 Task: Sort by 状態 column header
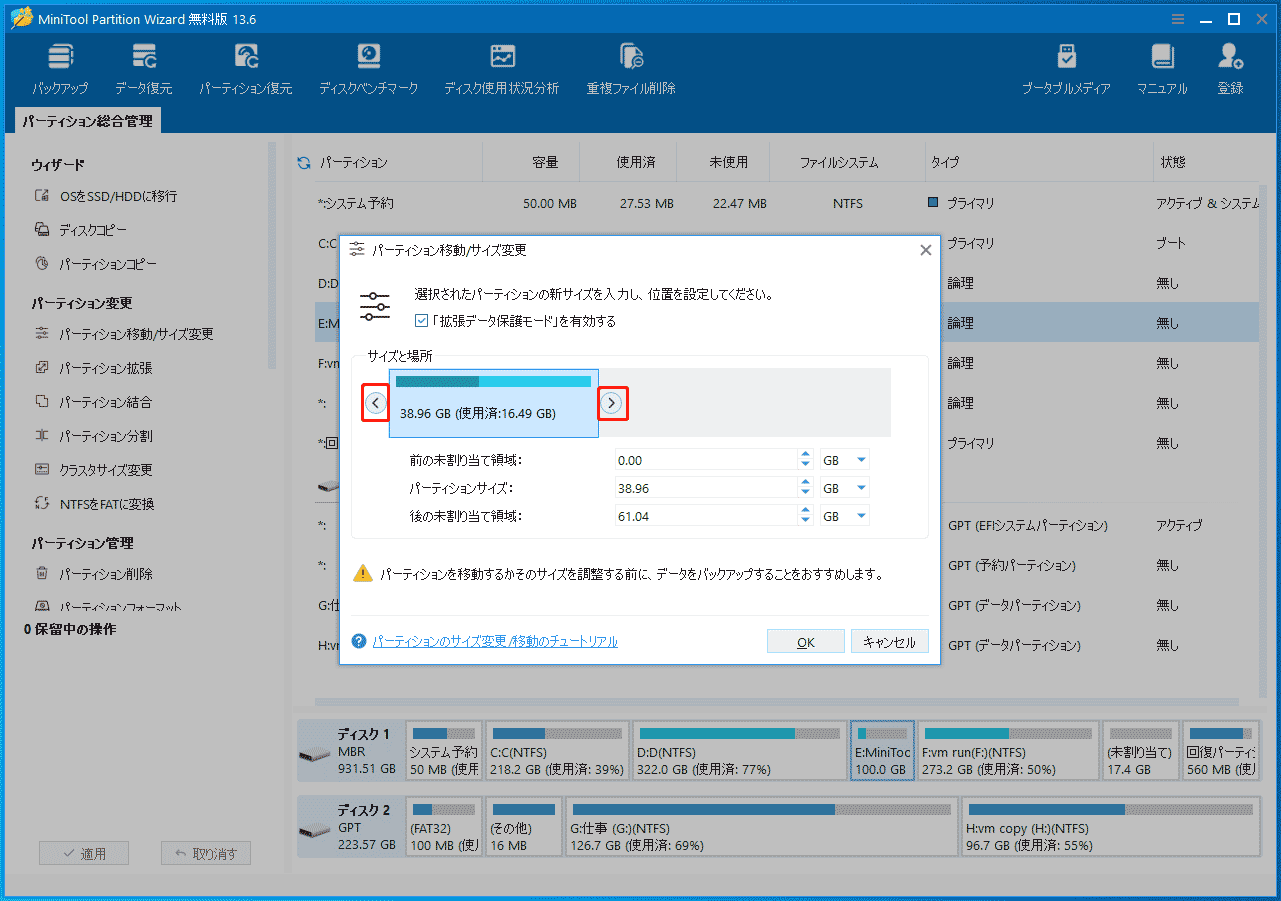(x=1173, y=162)
